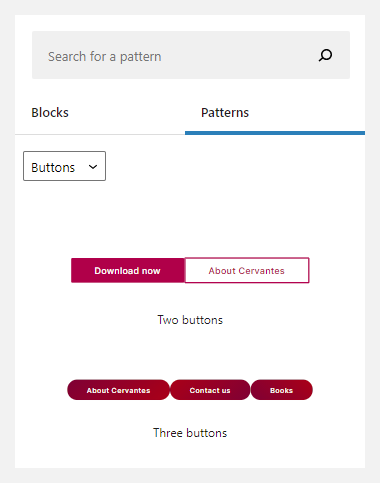Click the solid Download now button

pyautogui.click(x=128, y=270)
